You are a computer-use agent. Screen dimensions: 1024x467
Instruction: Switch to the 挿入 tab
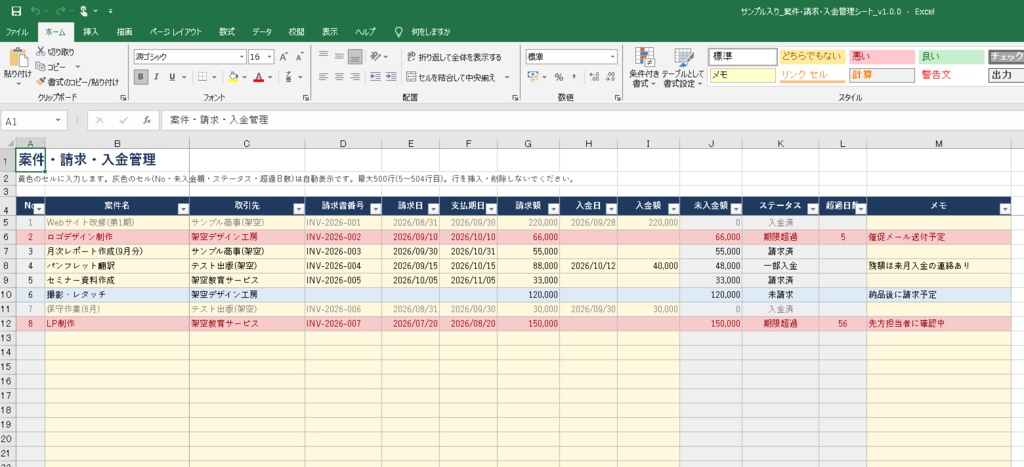(91, 32)
